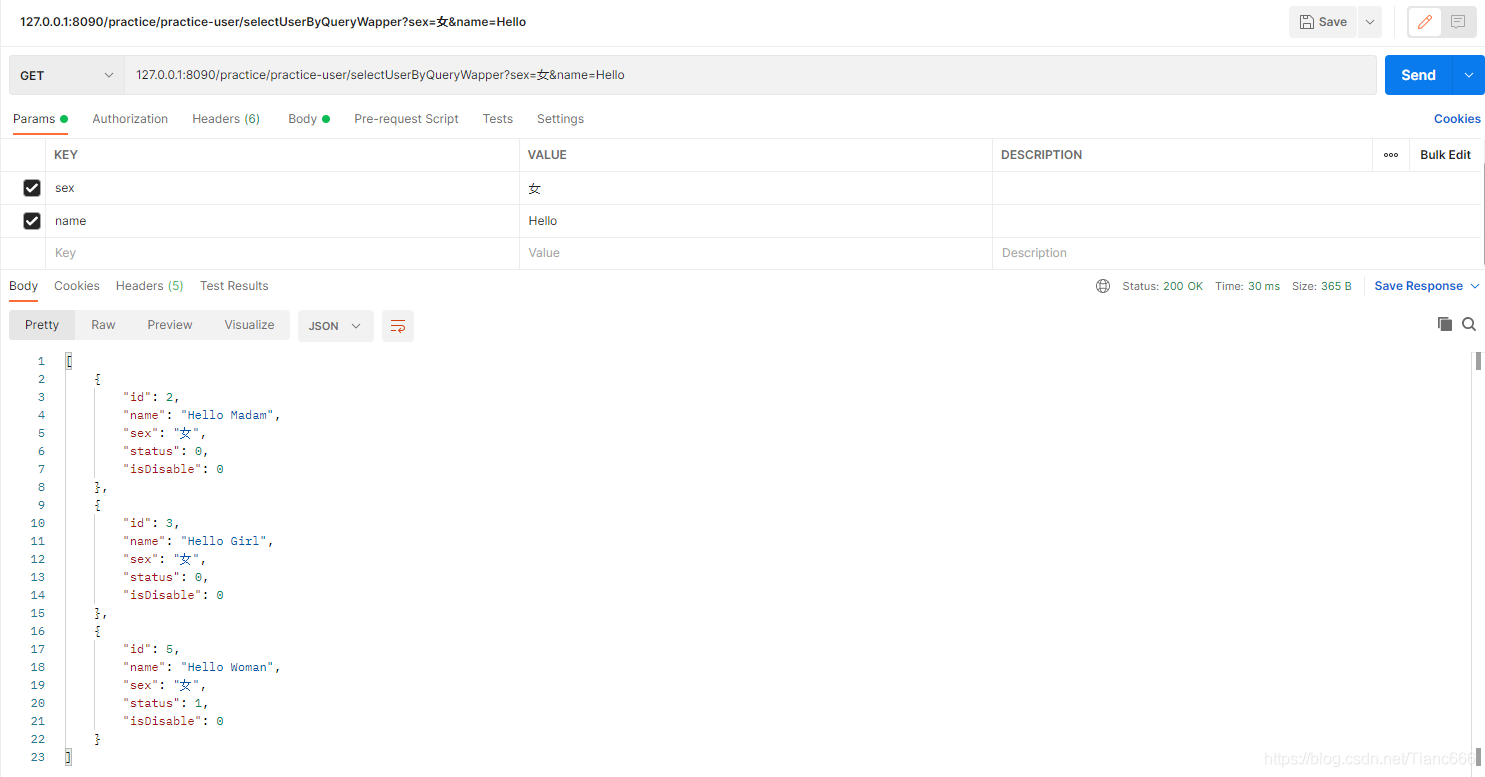Switch to the Params tab
The image size is (1485, 777).
pyautogui.click(x=40, y=119)
